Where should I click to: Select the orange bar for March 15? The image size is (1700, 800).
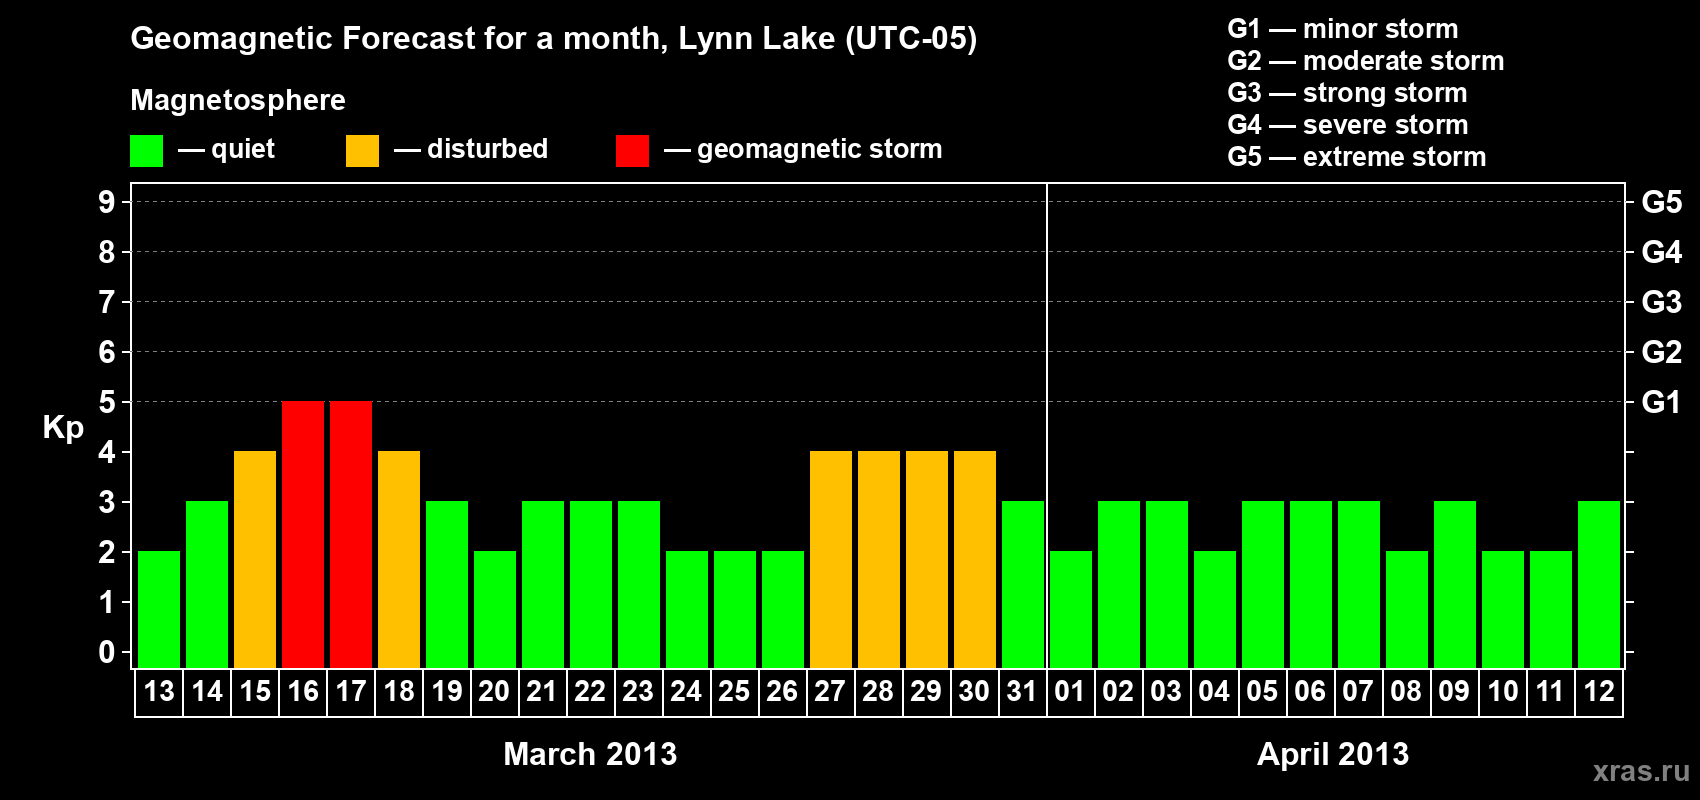(x=255, y=559)
